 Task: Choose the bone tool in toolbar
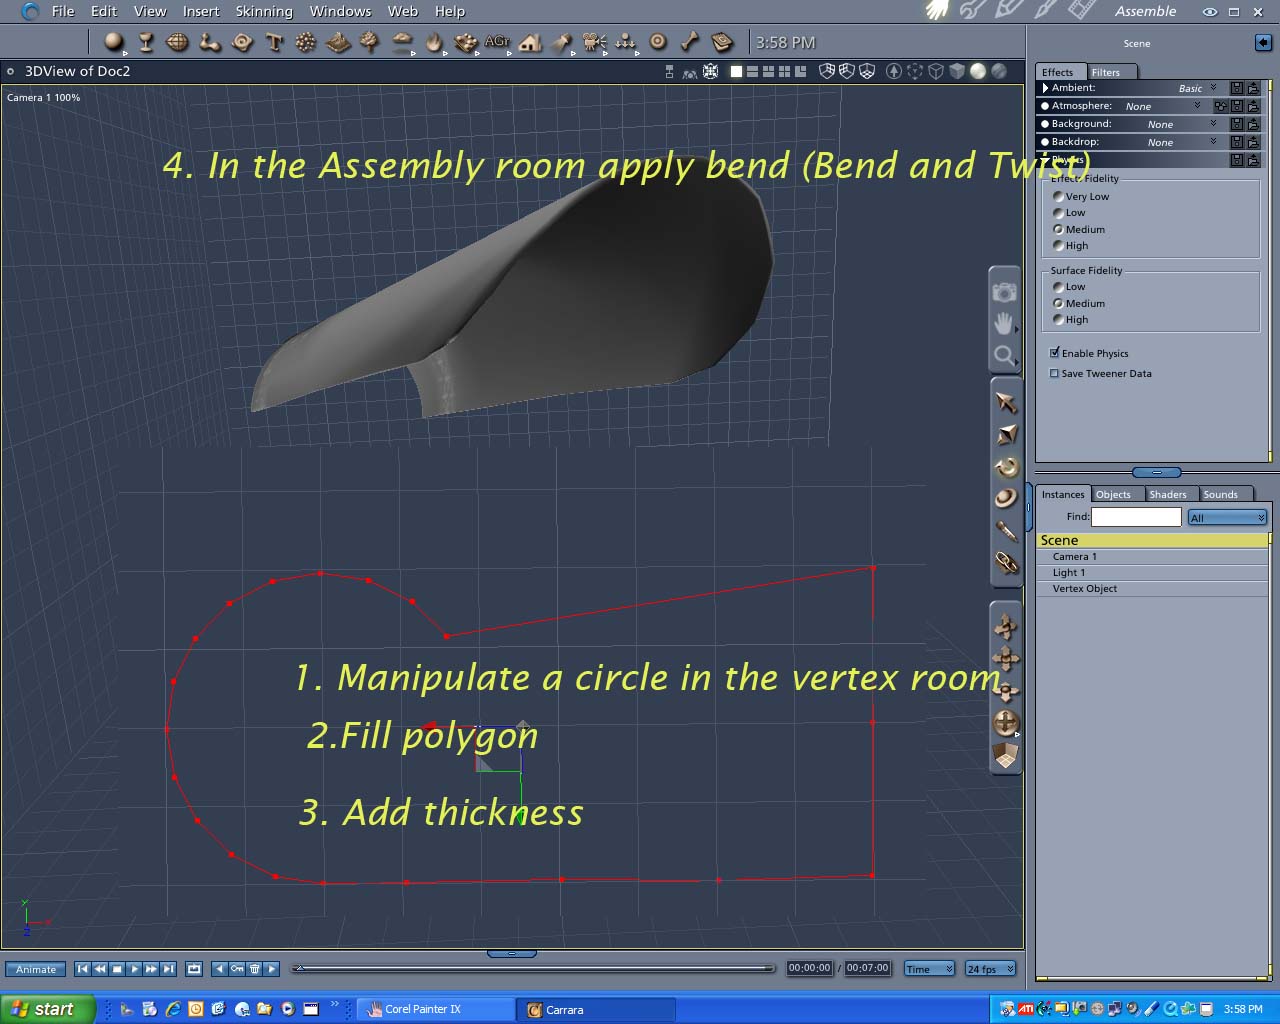coord(690,42)
